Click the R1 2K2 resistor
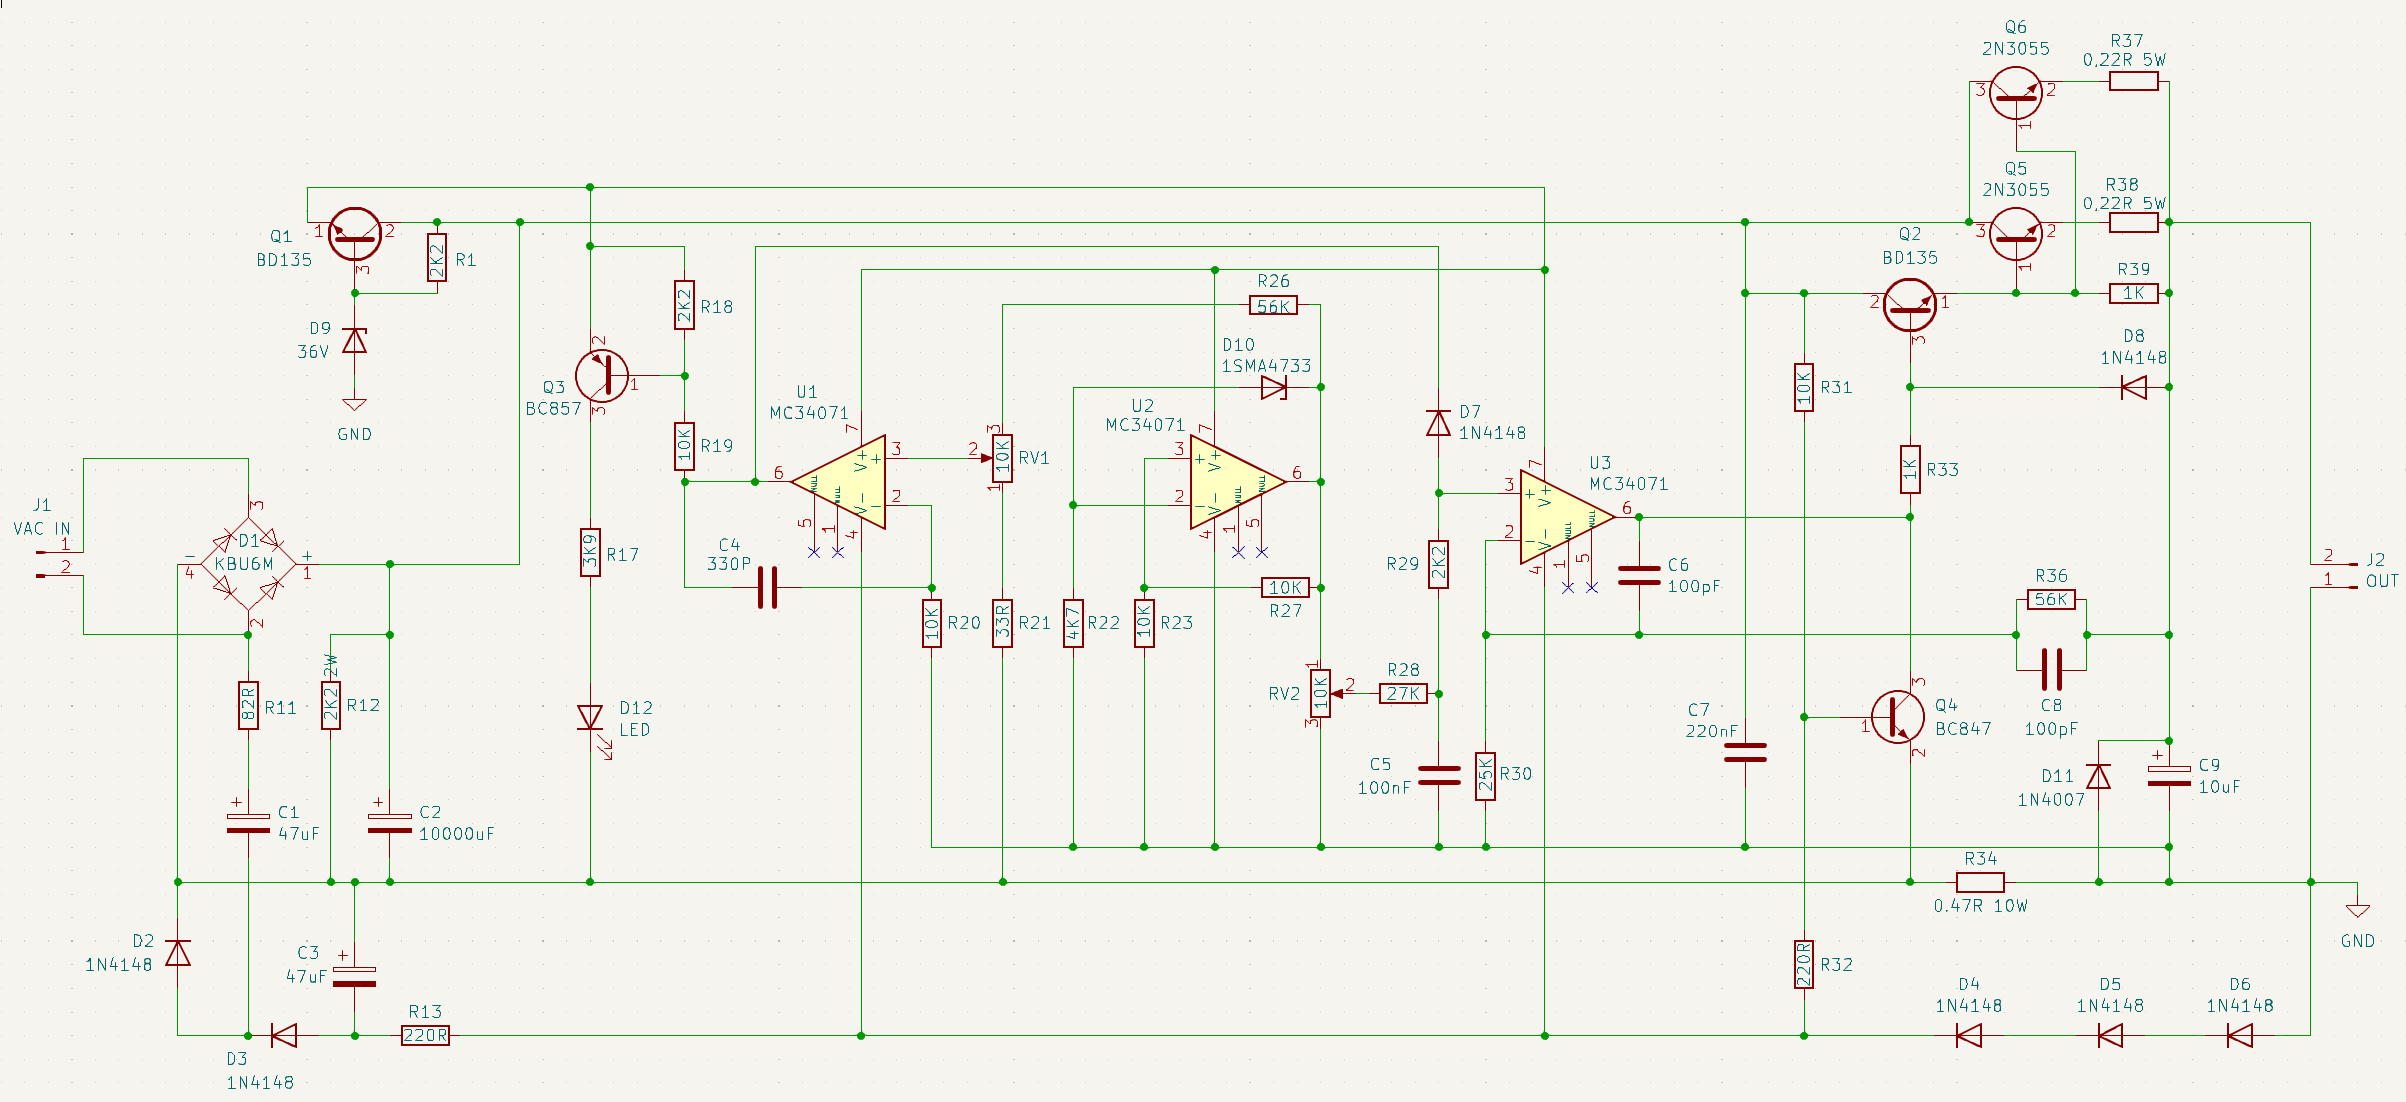Viewport: 2406px width, 1102px height. pyautogui.click(x=437, y=258)
